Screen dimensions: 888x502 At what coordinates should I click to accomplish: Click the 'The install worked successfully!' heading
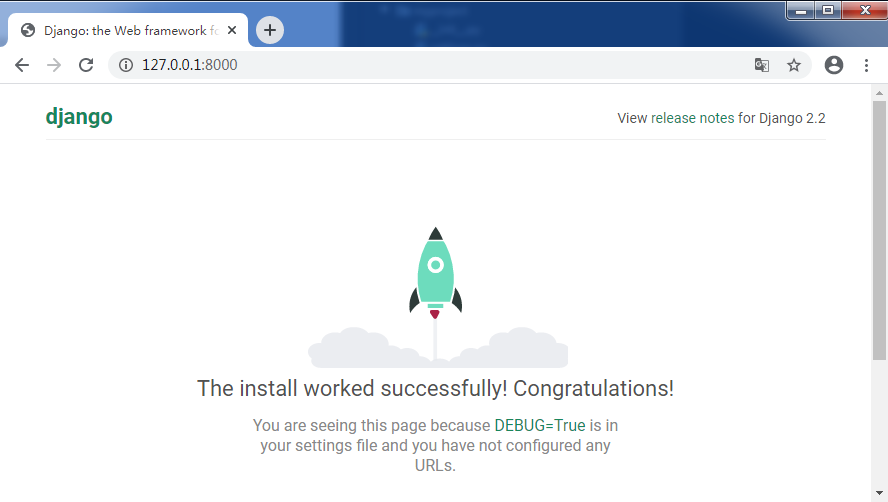click(x=436, y=389)
